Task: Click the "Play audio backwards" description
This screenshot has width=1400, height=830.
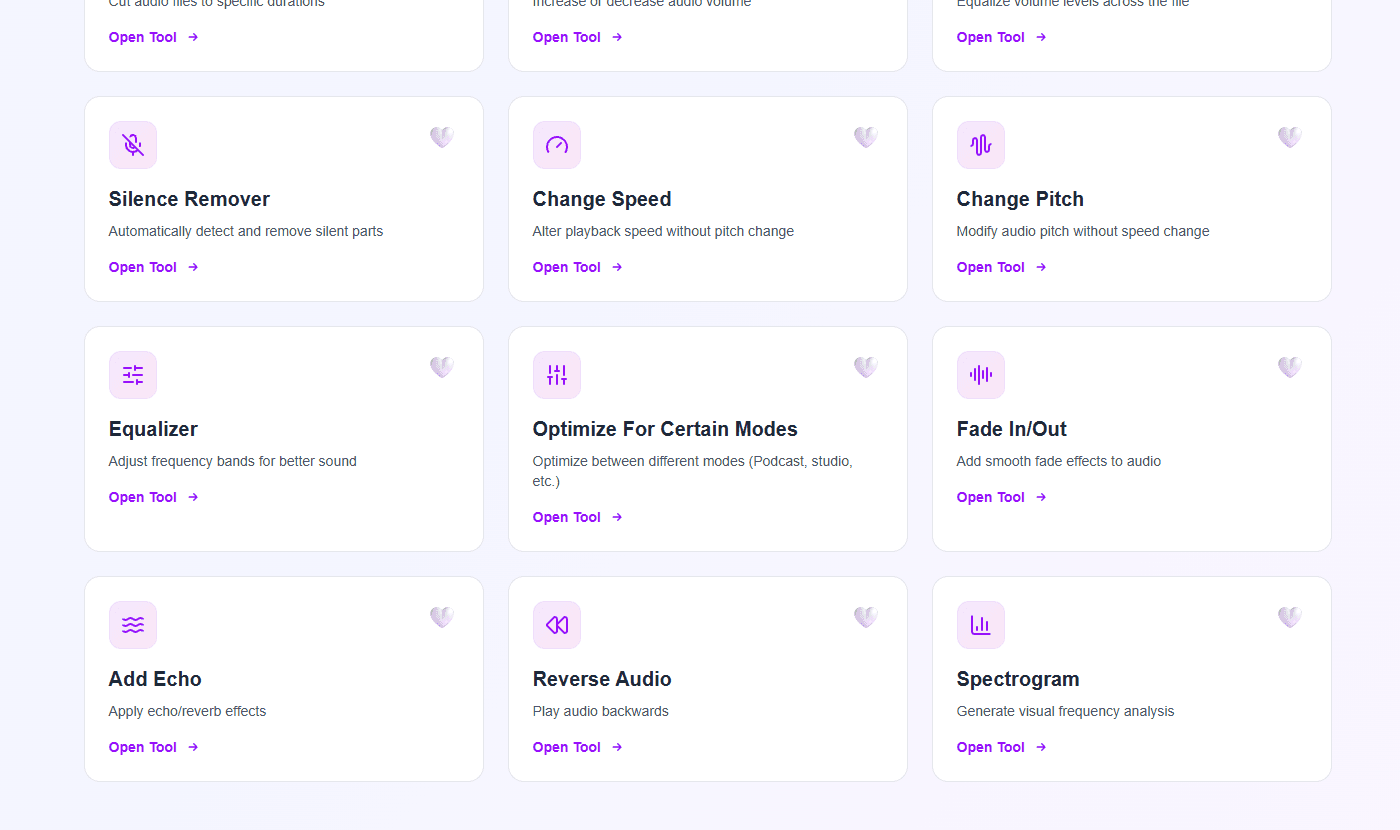Action: point(601,711)
